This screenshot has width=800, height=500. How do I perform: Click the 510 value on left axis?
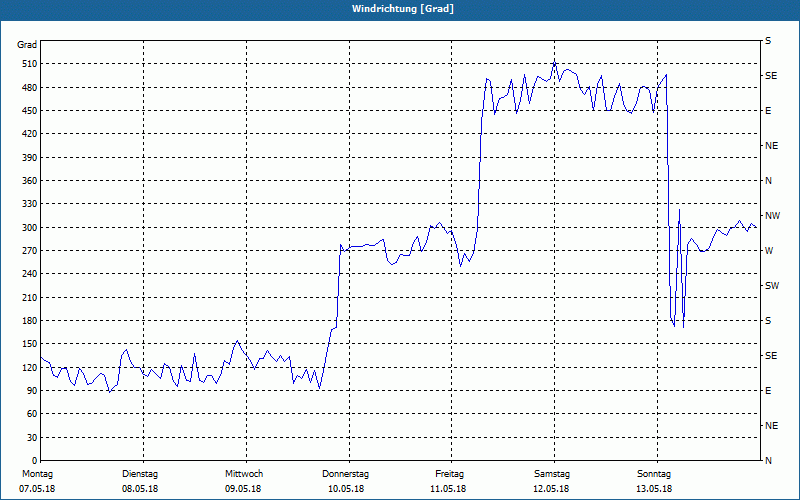tap(29, 64)
